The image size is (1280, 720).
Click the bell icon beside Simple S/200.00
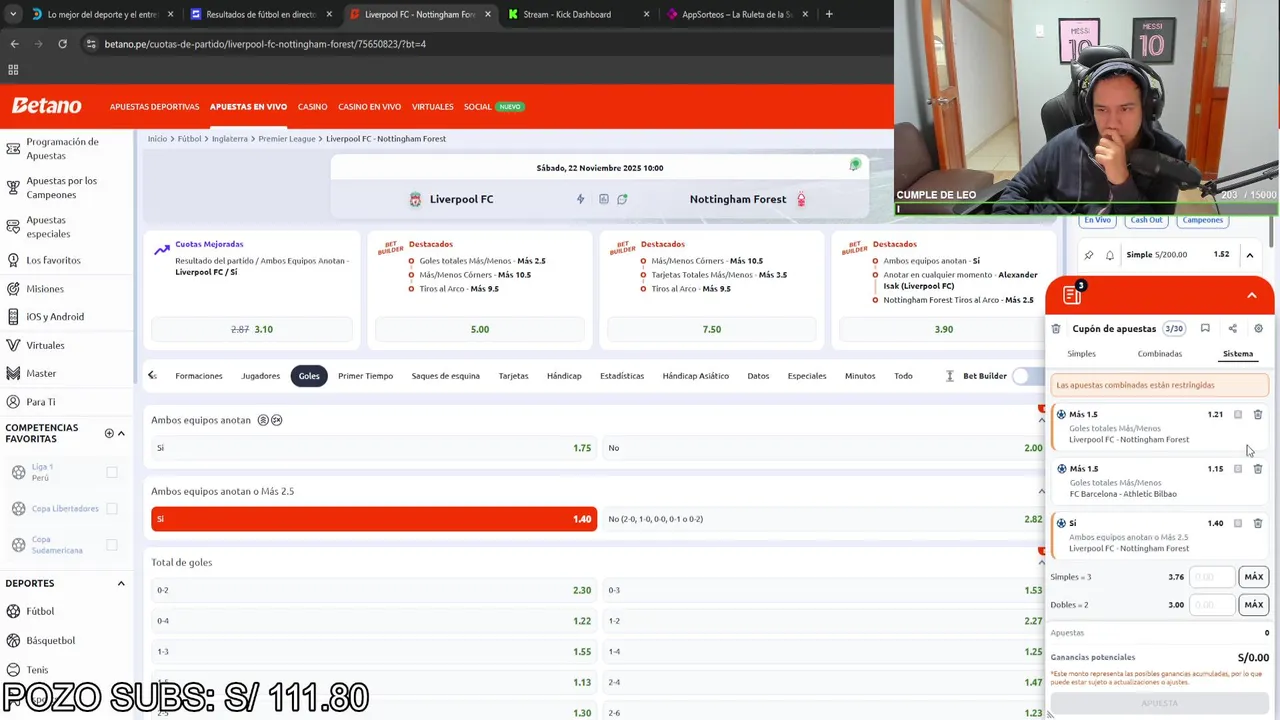coord(1110,255)
